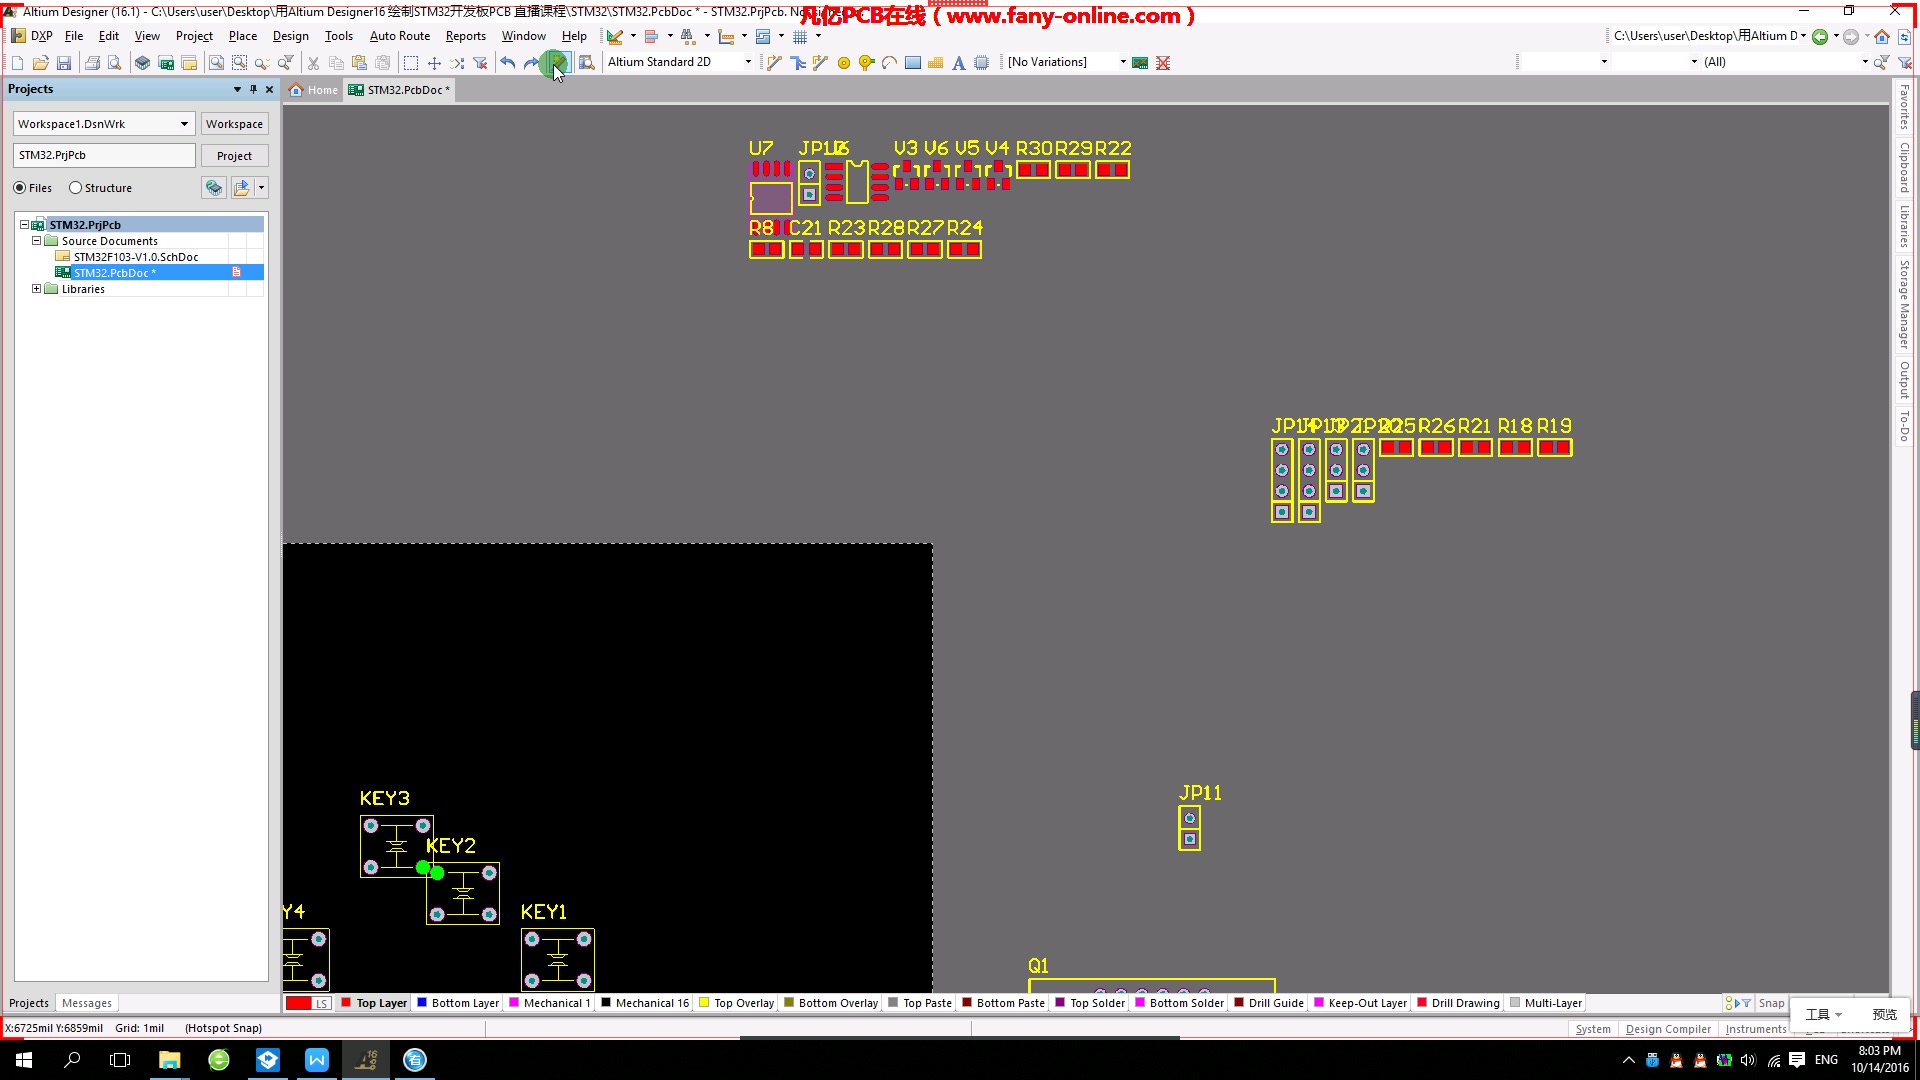Open the Workspace1.DsnWrk dropdown
1920x1080 pixels.
[184, 124]
